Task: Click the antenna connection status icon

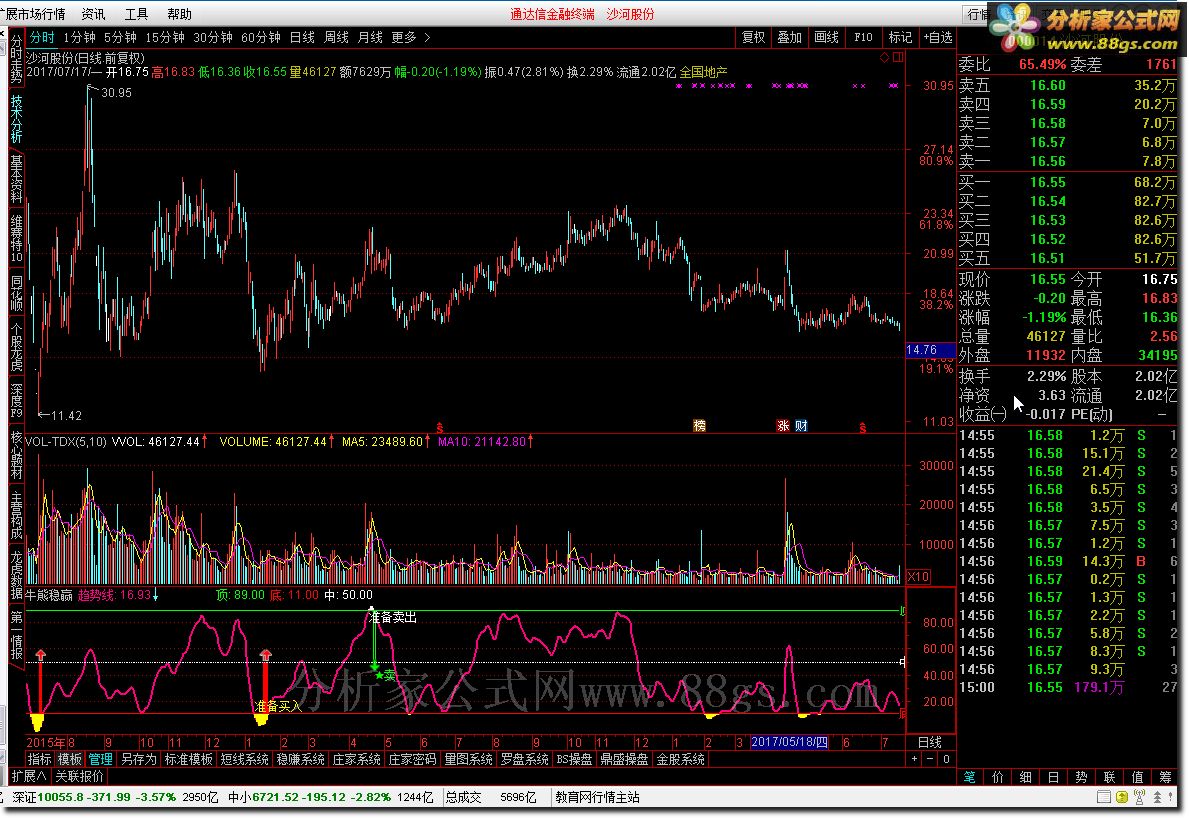Action: point(1139,797)
